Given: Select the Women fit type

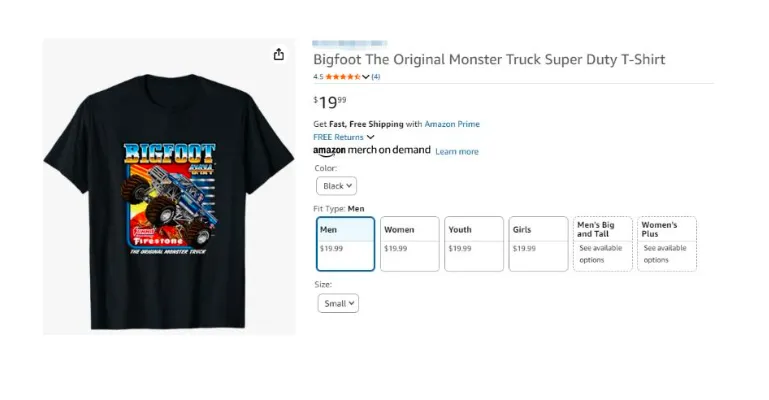Looking at the screenshot, I should tap(410, 244).
